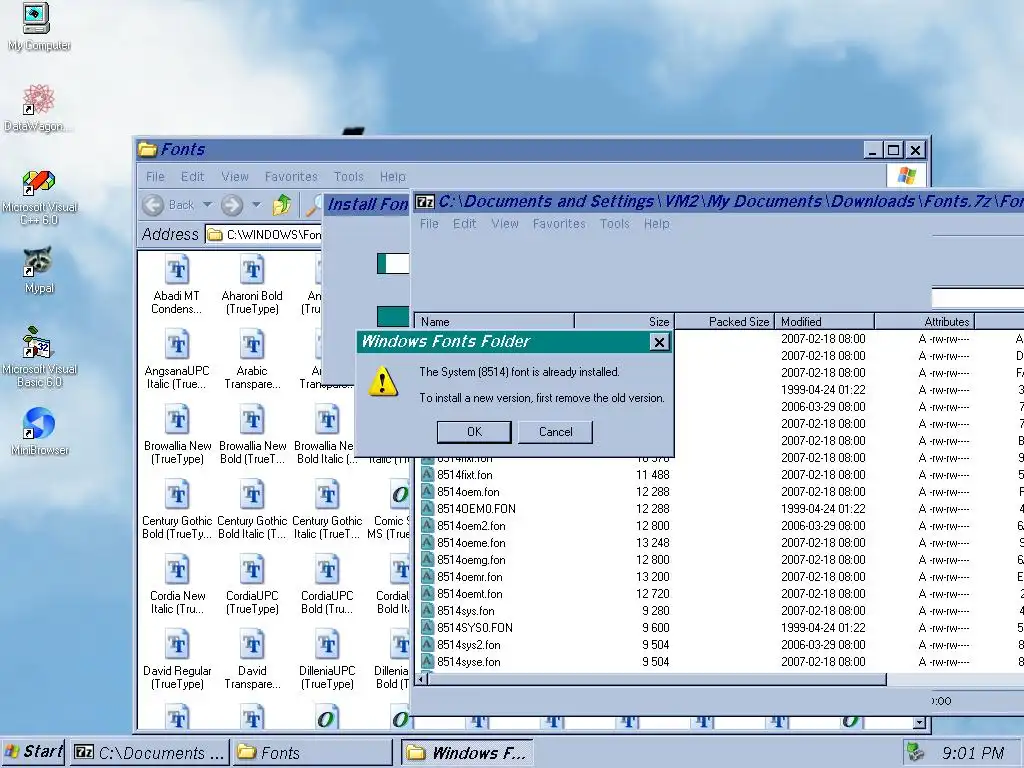Viewport: 1024px width, 768px height.
Task: Click the Start button
Action: tap(33, 752)
